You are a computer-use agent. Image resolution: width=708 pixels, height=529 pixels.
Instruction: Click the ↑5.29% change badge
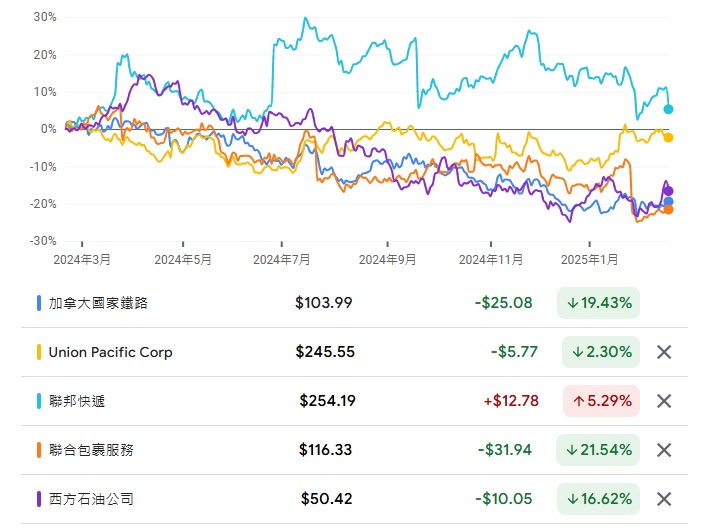601,401
